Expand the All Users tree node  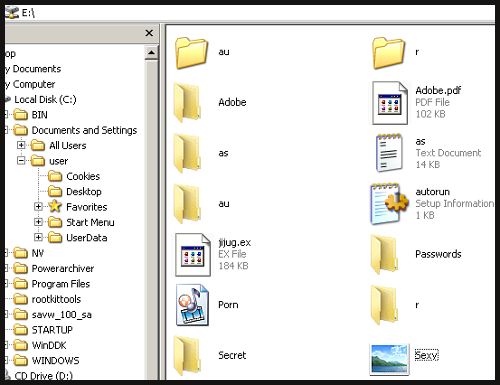(21, 145)
